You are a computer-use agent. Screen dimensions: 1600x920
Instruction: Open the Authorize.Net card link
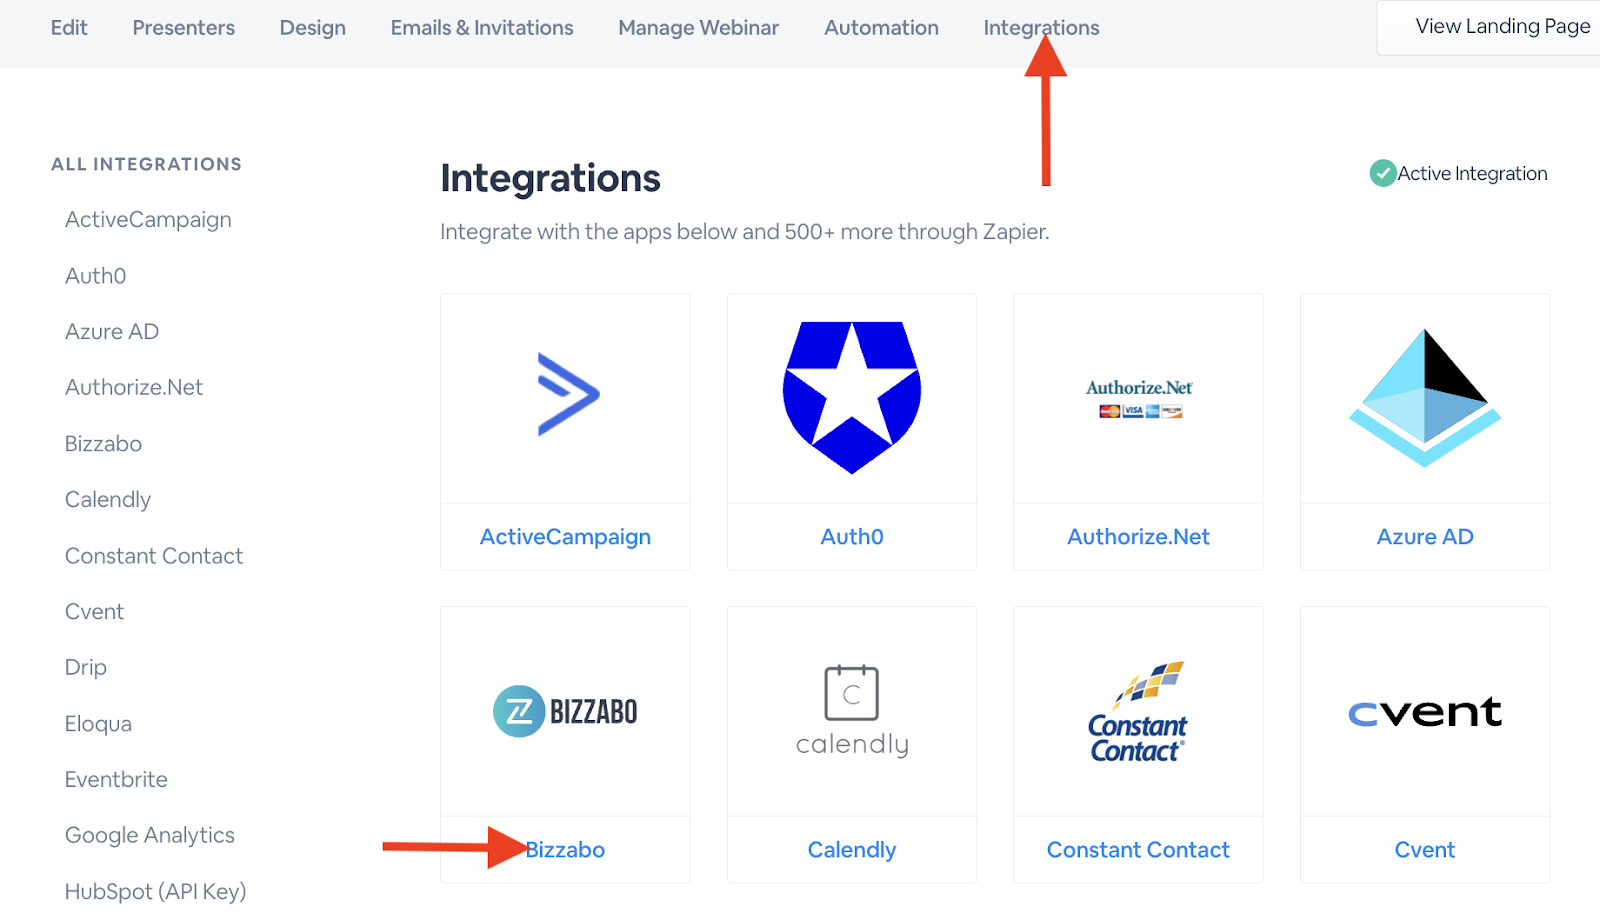1139,537
